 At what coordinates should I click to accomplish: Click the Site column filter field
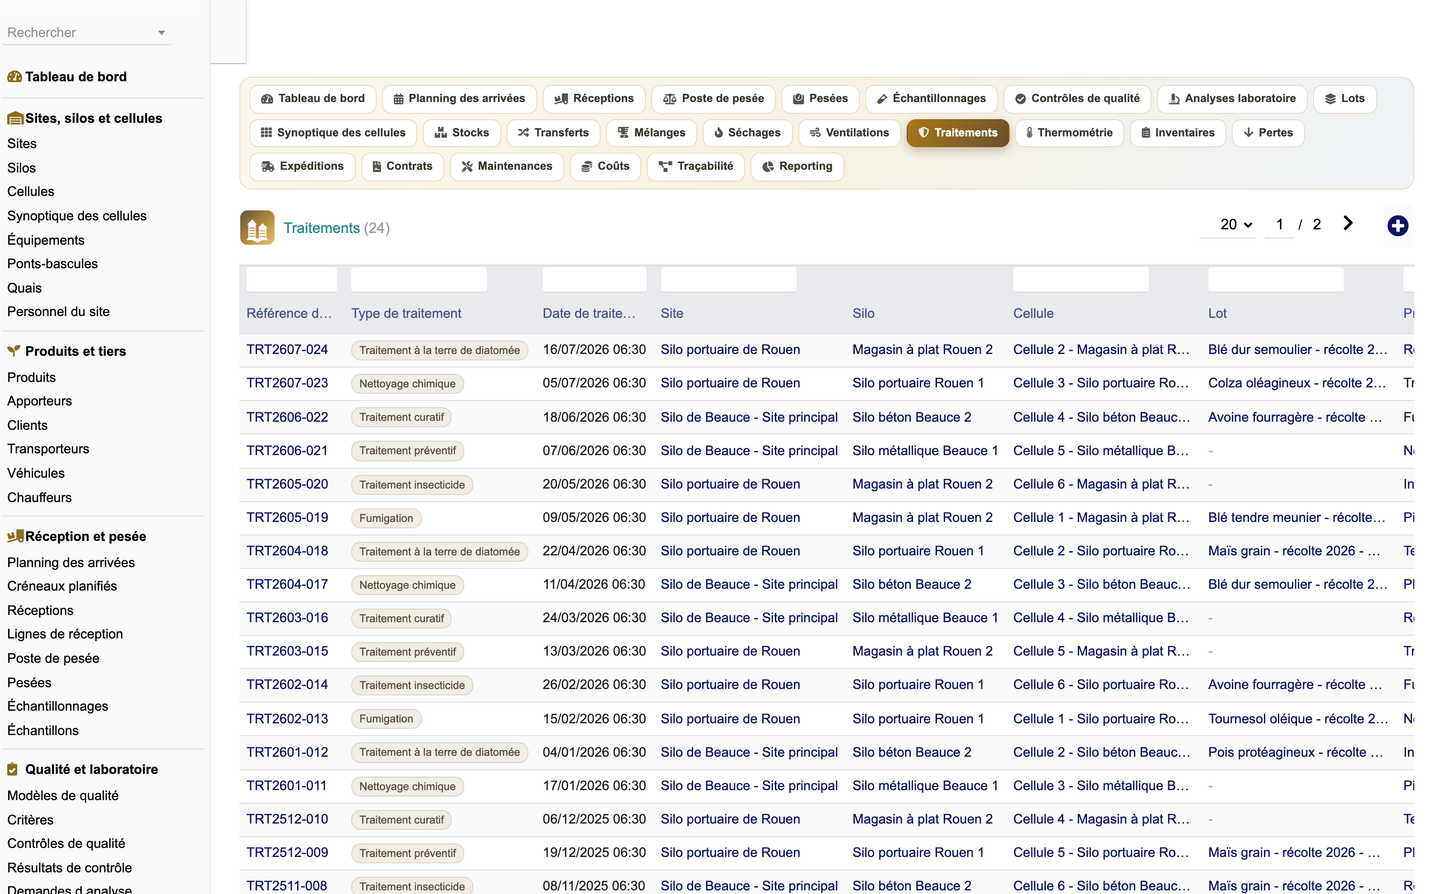729,279
